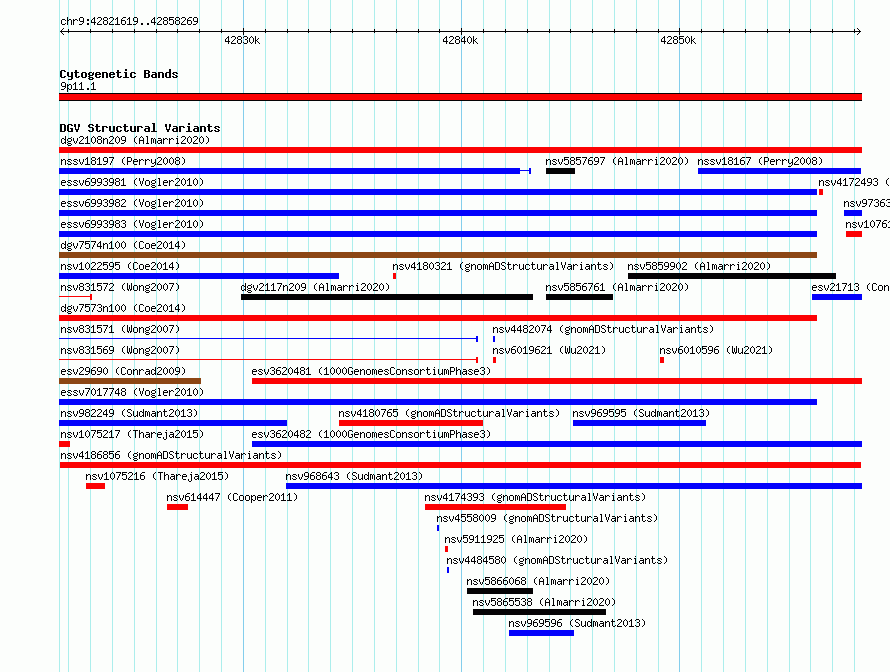Select nsv1022595 (Coe2014) label

tap(120, 266)
